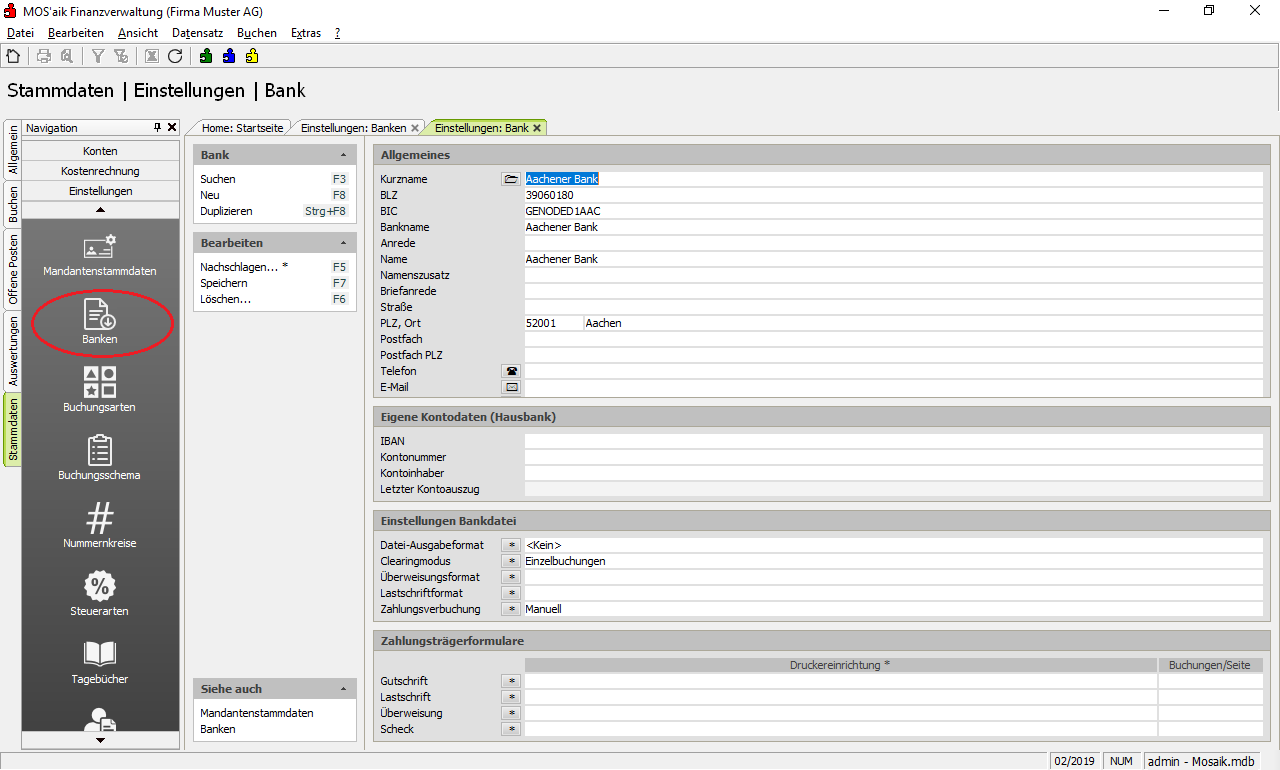Image resolution: width=1280 pixels, height=770 pixels.
Task: Click the Mandantenstammdaten link under Siehe auch
Action: pyautogui.click(x=257, y=713)
